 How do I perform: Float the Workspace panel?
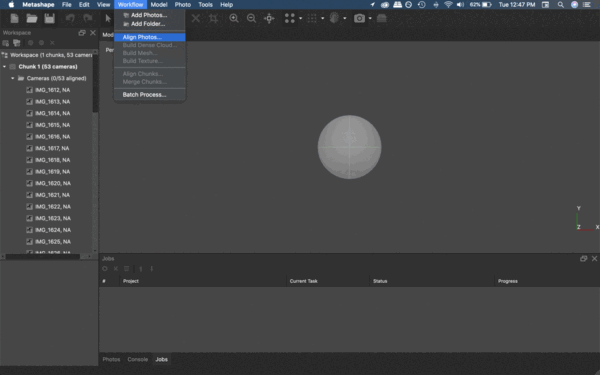pyautogui.click(x=82, y=33)
